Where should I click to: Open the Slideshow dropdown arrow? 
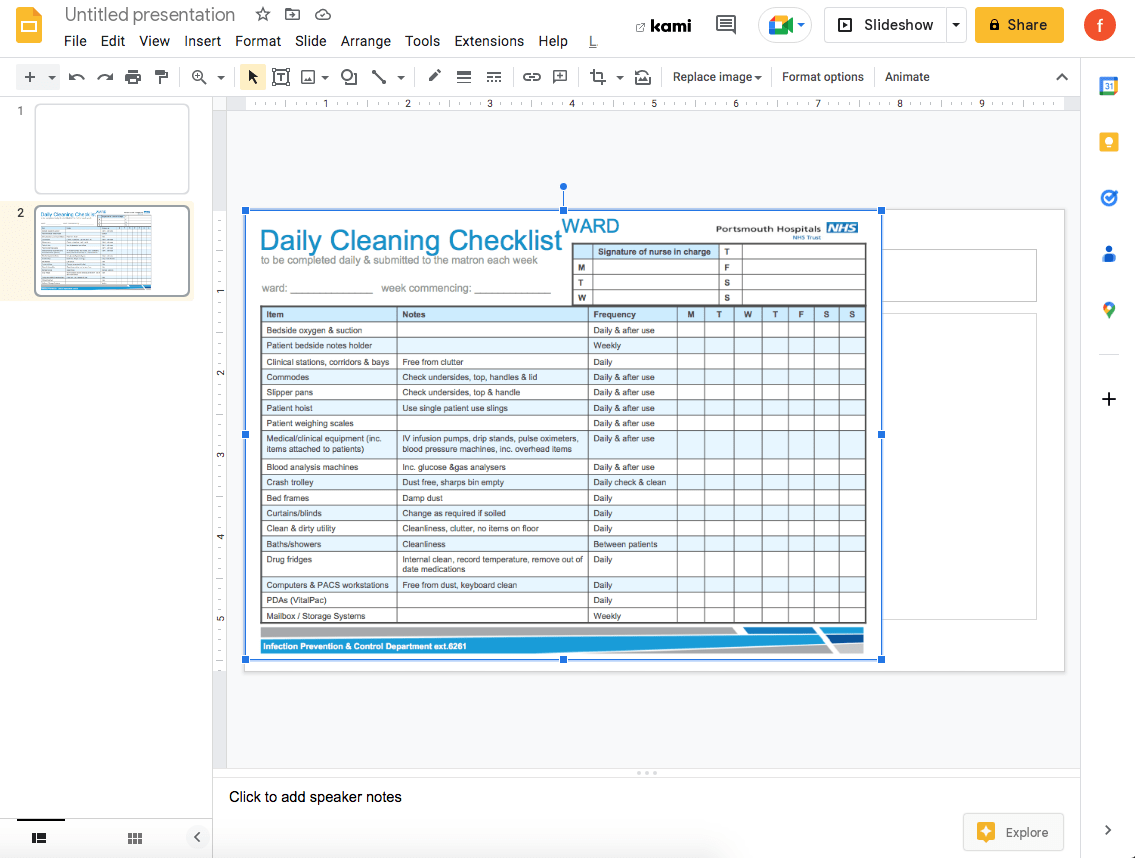956,25
